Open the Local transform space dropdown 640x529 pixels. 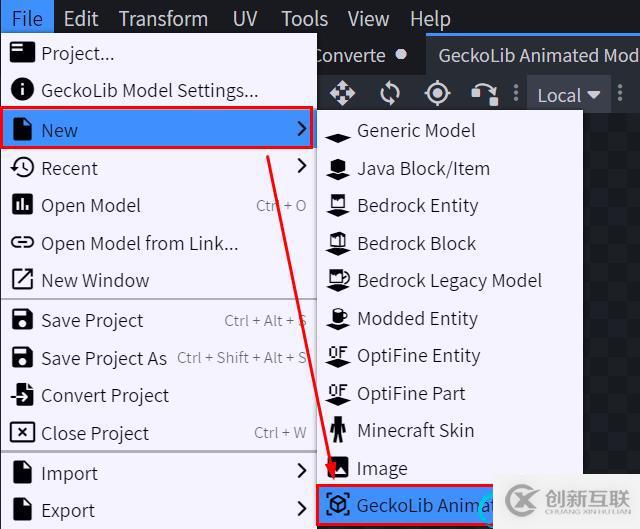(x=568, y=95)
